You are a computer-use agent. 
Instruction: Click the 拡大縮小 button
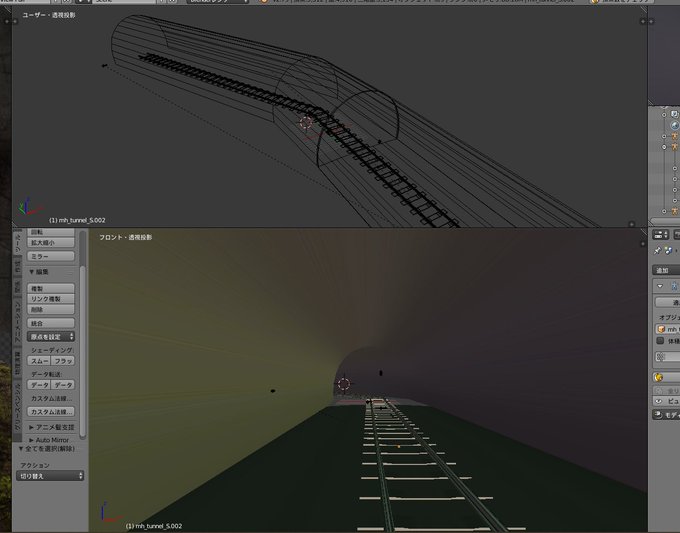(51, 243)
